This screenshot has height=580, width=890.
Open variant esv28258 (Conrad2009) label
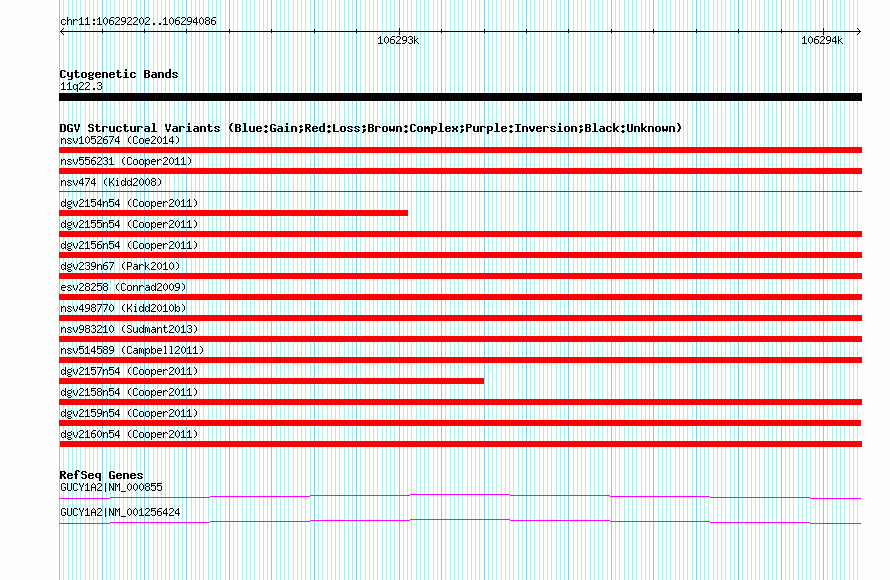tap(123, 287)
